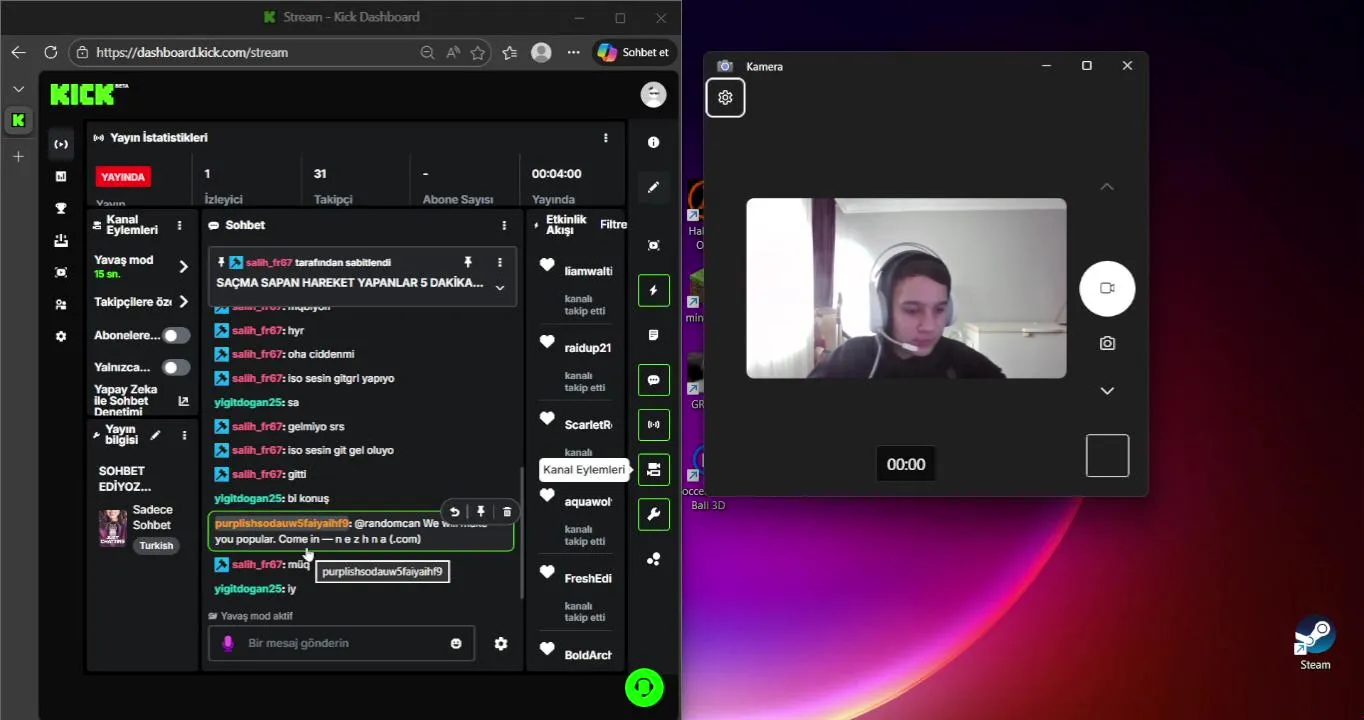Pin the highlighted purplishsodauw chat message
The width and height of the screenshot is (1364, 720).
click(x=481, y=511)
